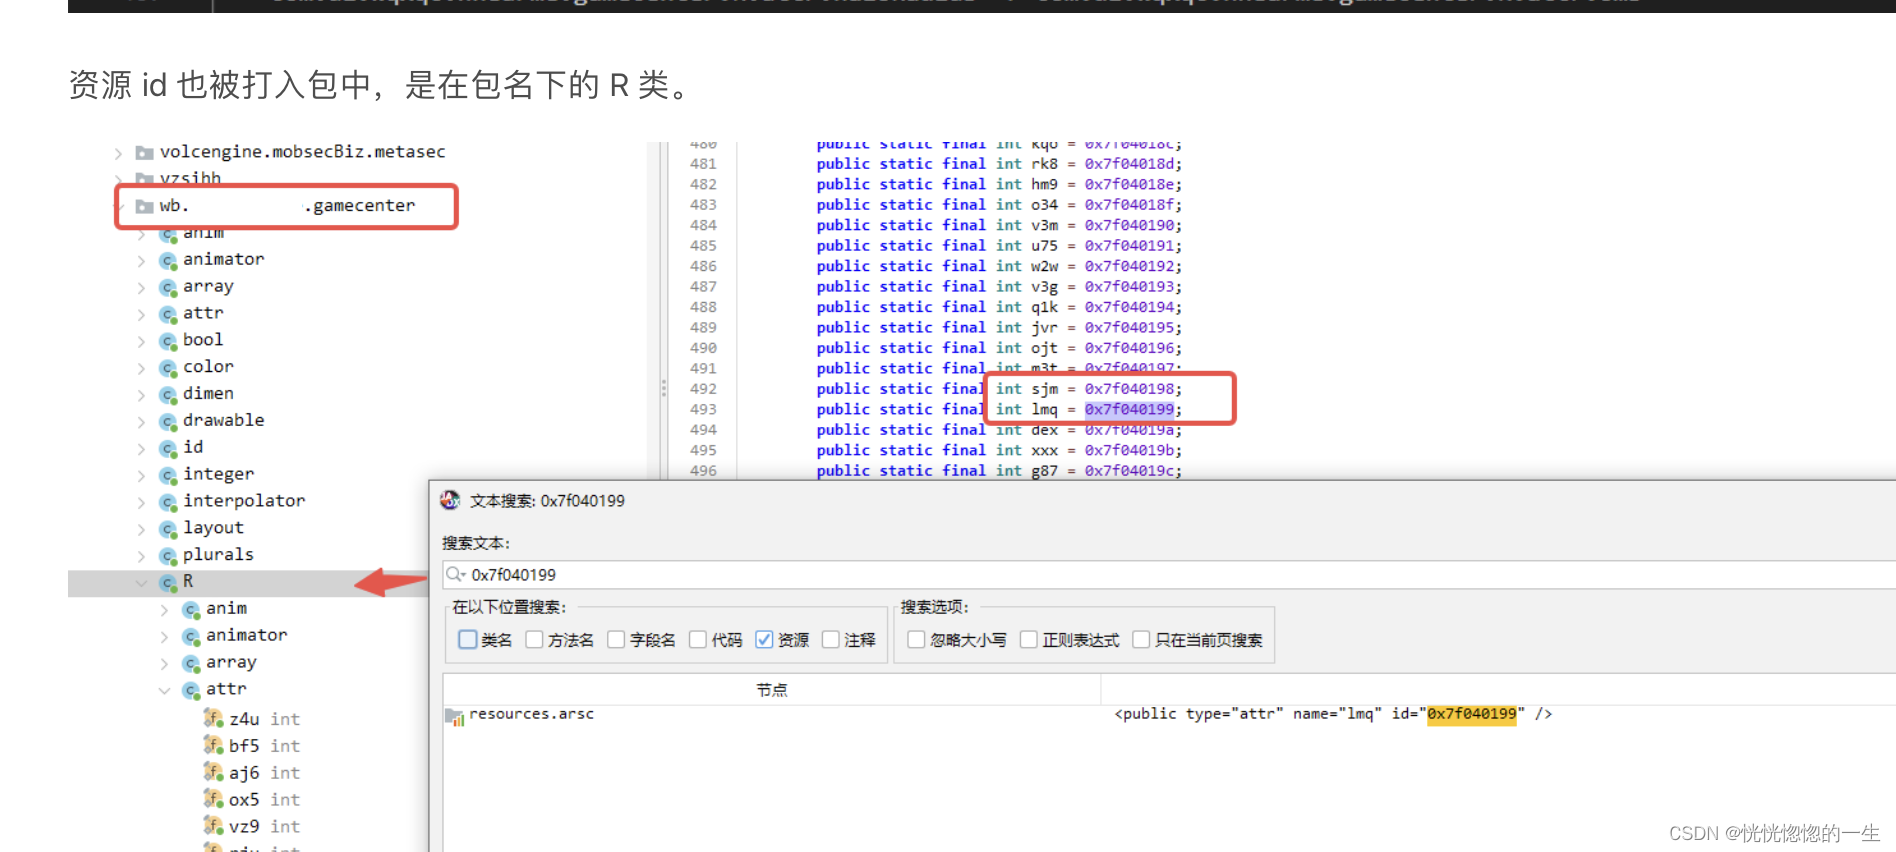Click the volcengine.mobsecBiz.metasec package folder icon
Viewport: 1896px width, 852px height.
tap(145, 152)
